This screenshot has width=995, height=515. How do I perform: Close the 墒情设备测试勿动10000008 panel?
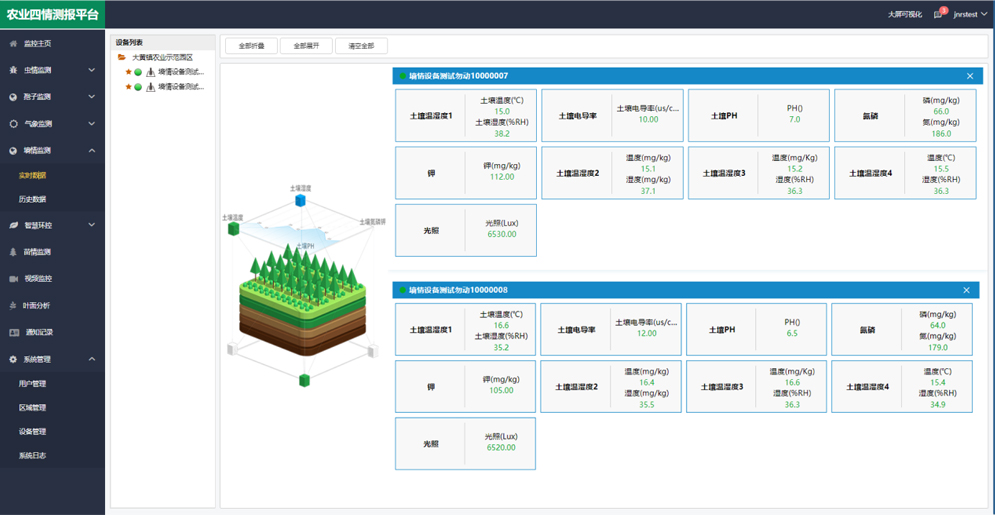coord(966,290)
